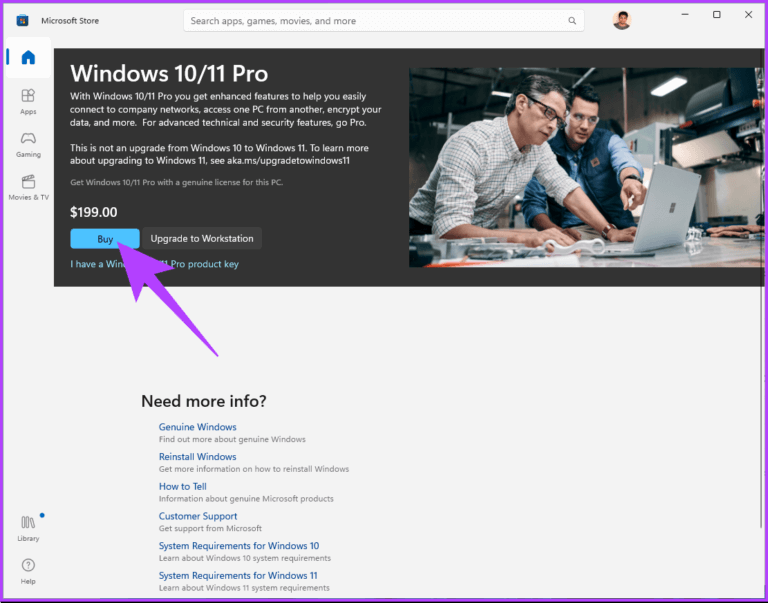This screenshot has height=603, width=768.
Task: Open the Customer Support link
Action: 198,516
